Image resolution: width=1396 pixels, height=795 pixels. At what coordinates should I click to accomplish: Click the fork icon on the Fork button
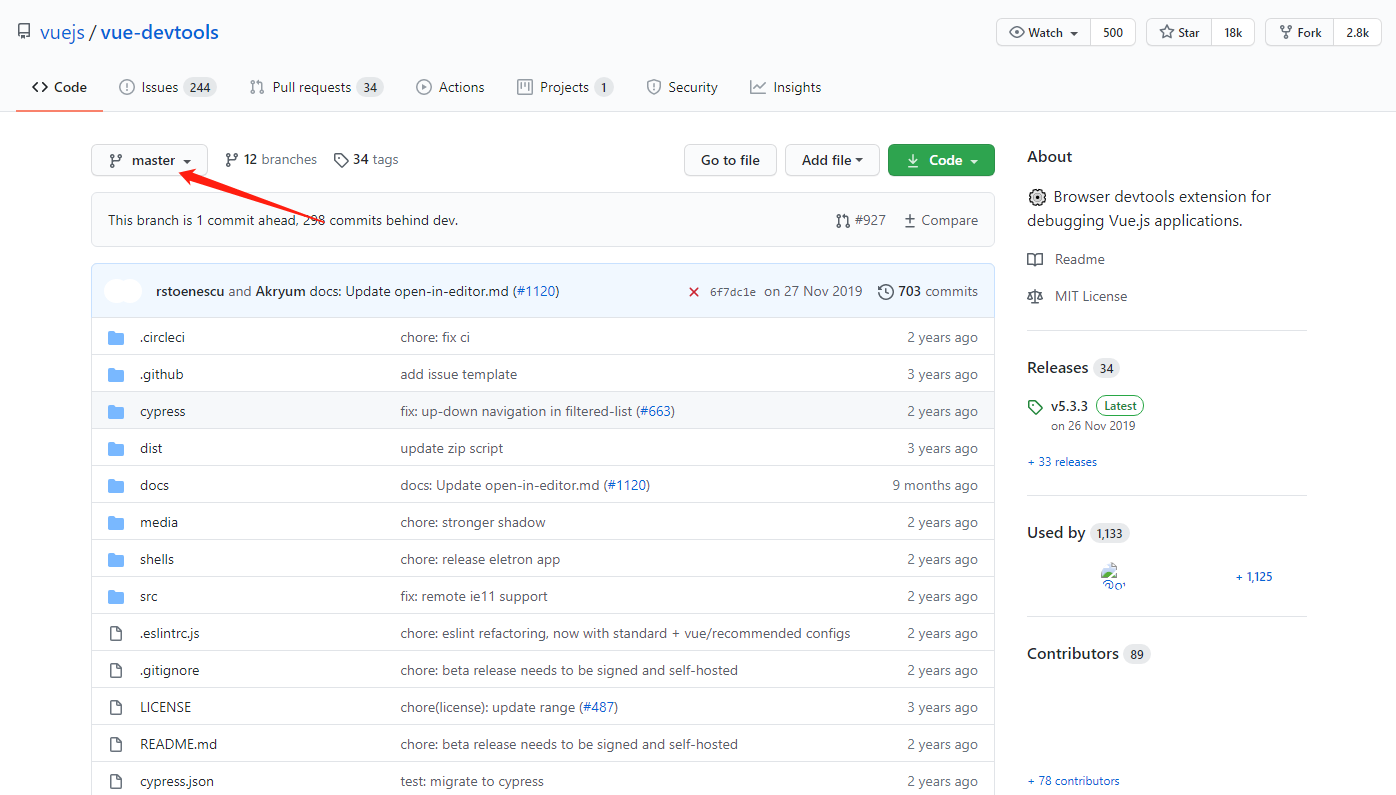click(1288, 31)
